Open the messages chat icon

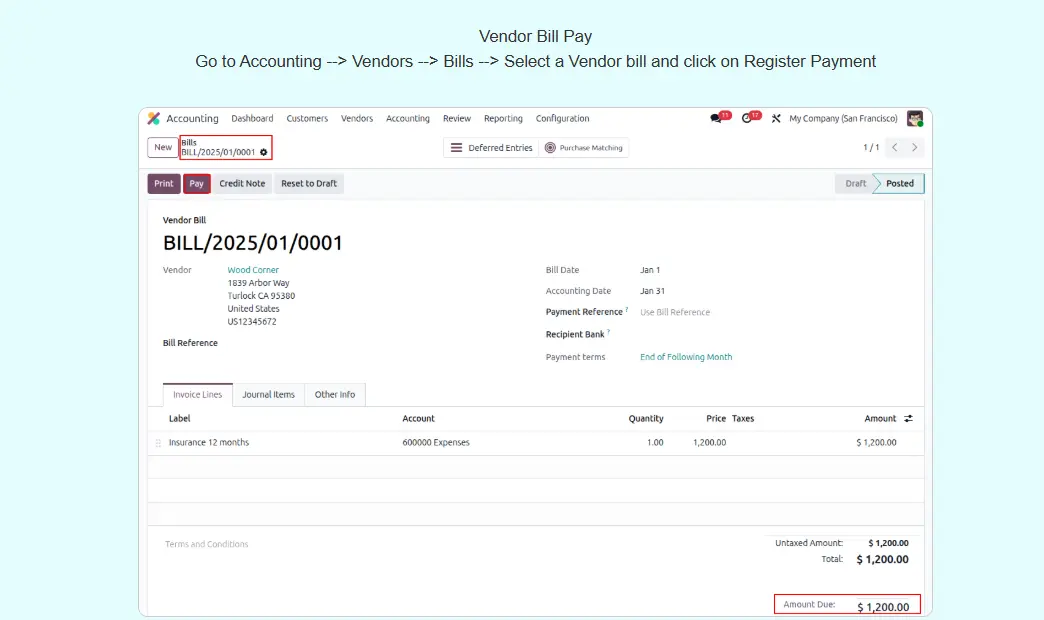coord(716,118)
